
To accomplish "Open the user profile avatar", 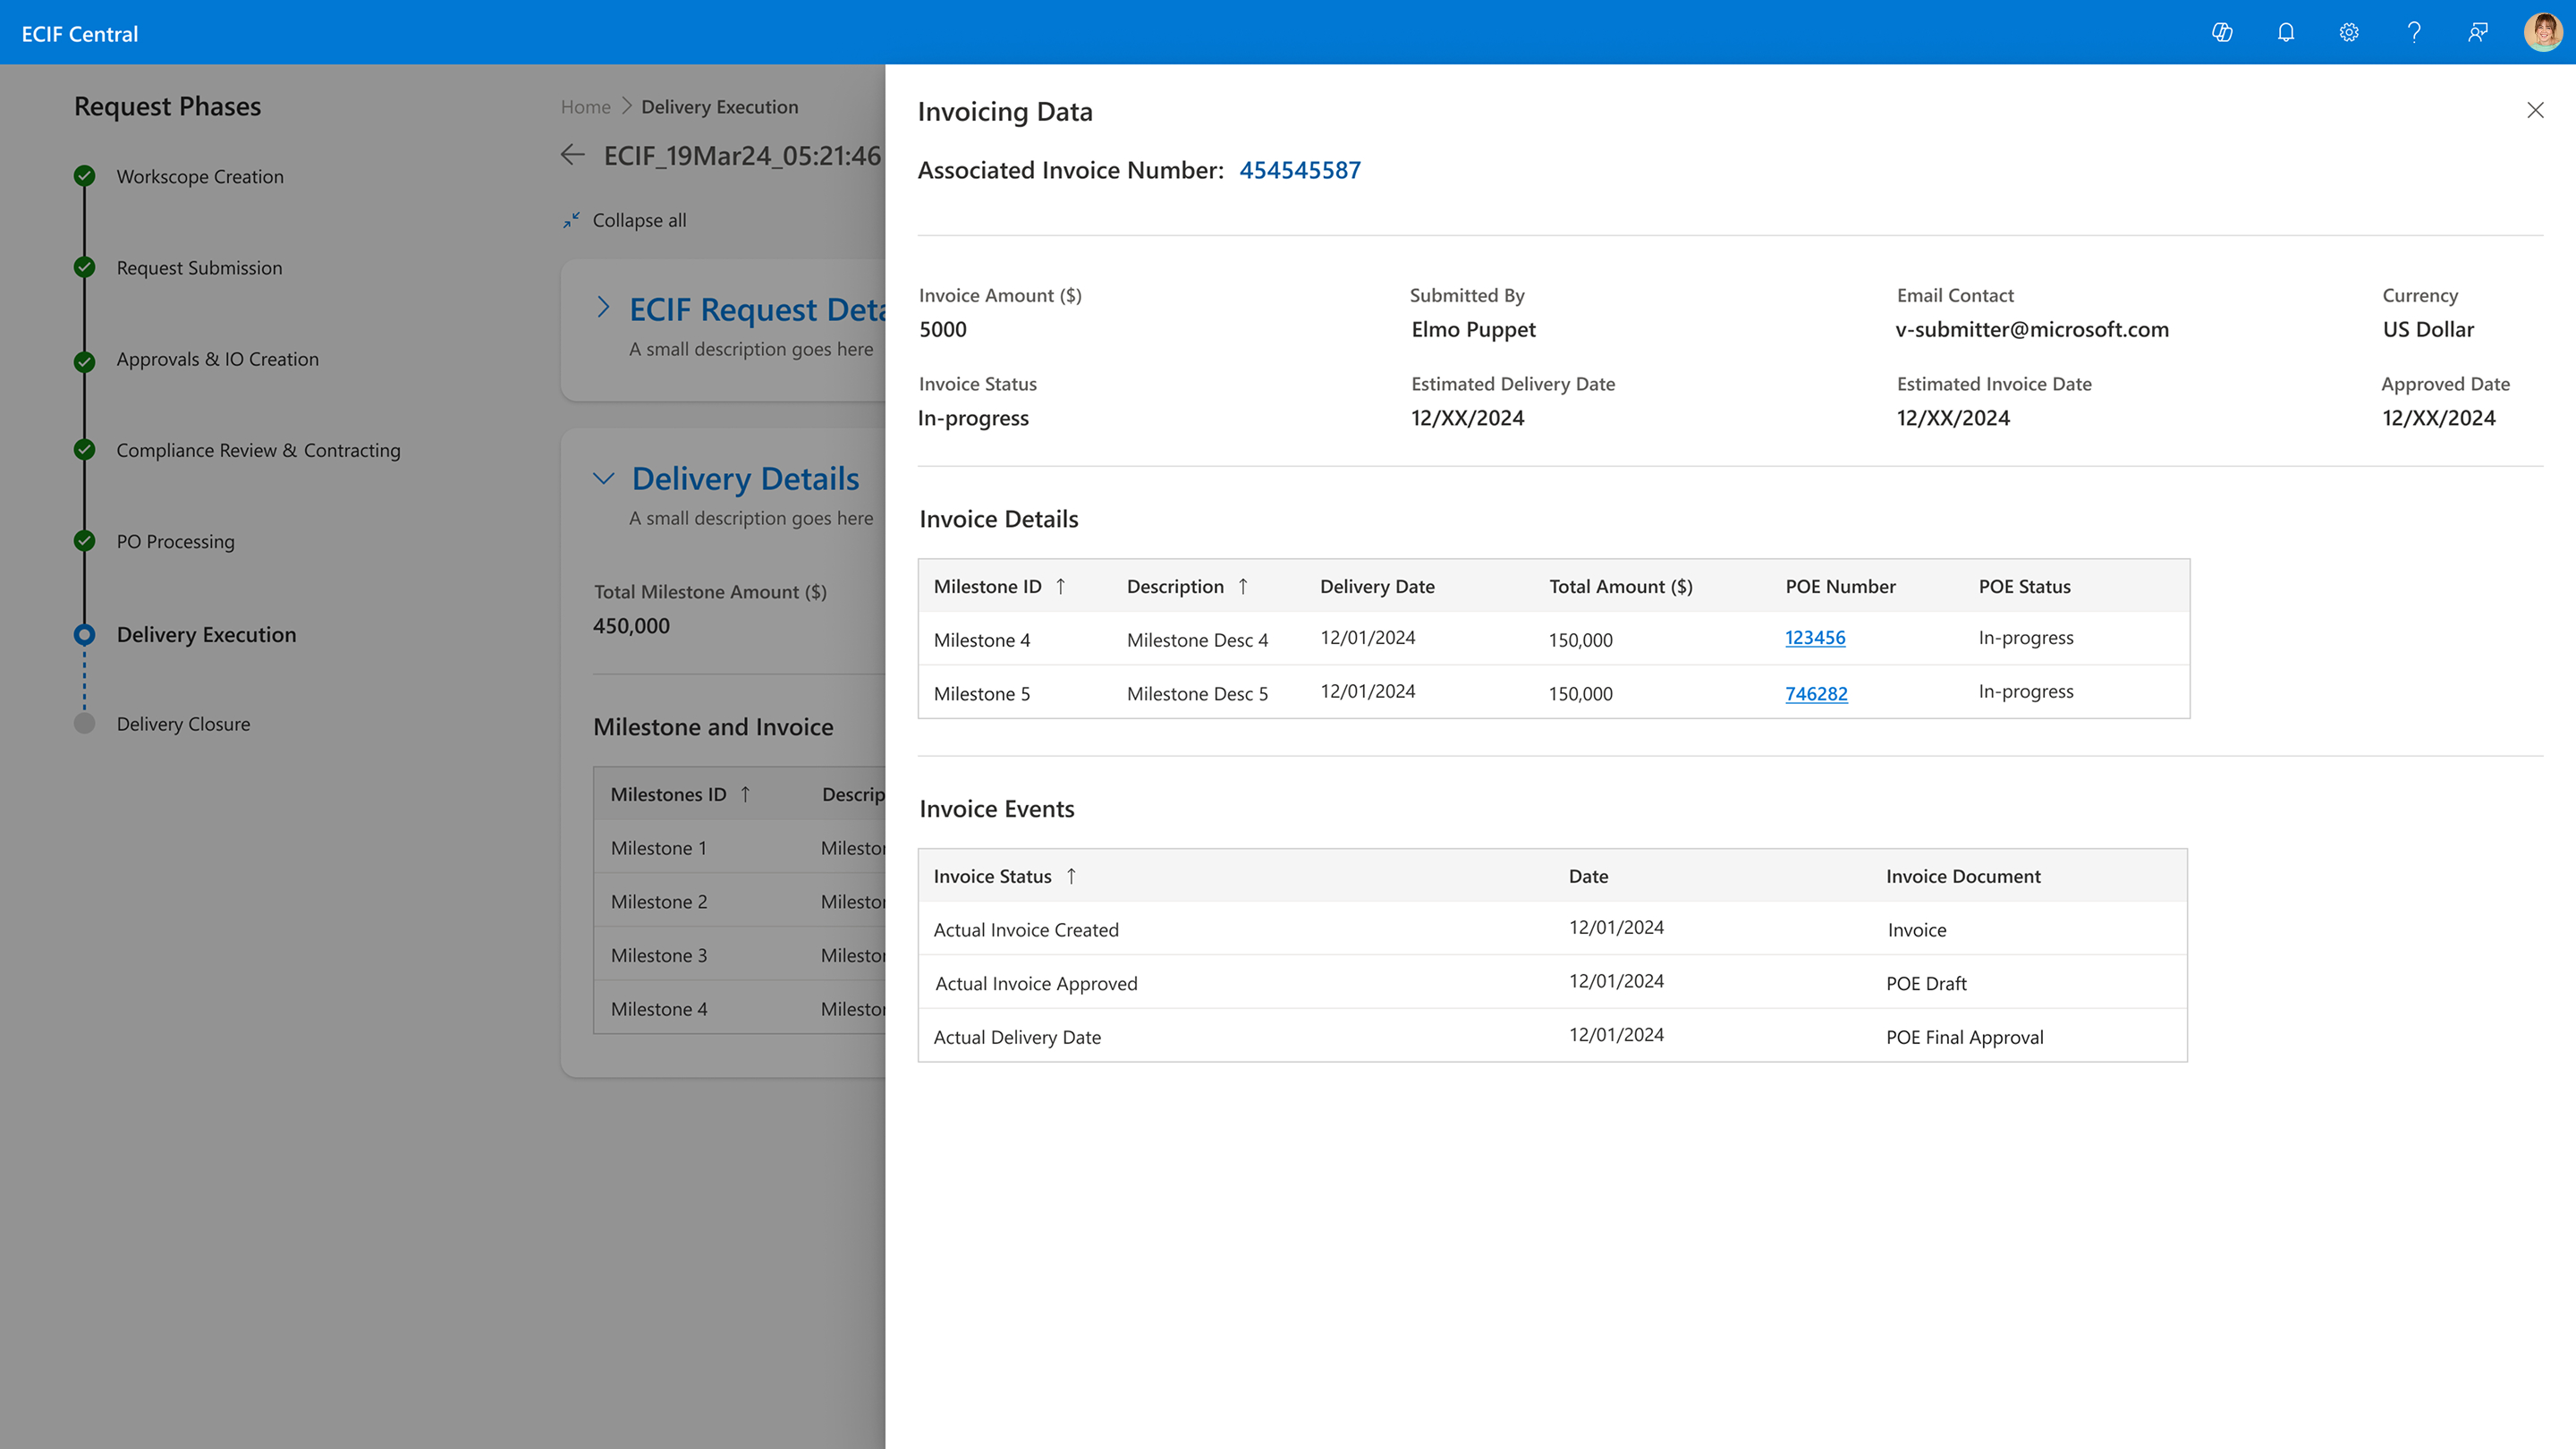I will point(2542,33).
